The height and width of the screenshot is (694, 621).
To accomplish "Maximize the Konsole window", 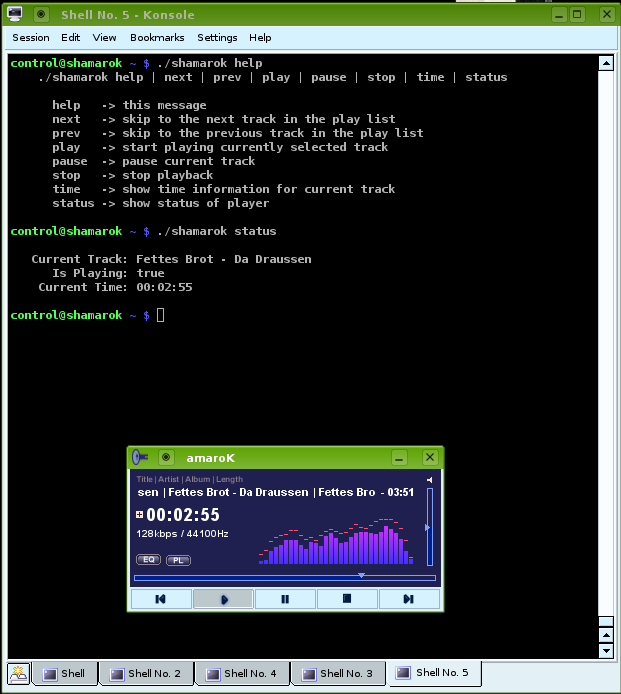I will point(577,15).
